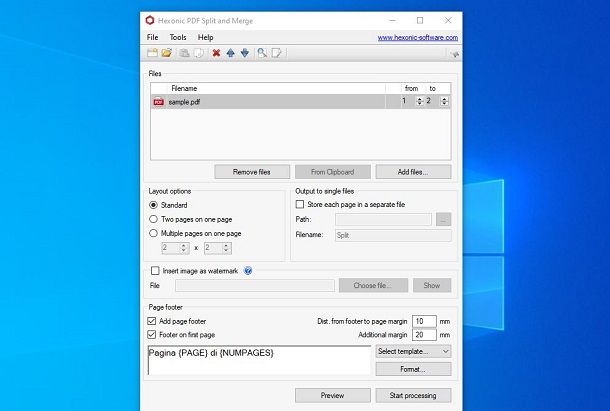The height and width of the screenshot is (411, 610).
Task: Click the pin icon at toolbar end
Action: tap(455, 54)
